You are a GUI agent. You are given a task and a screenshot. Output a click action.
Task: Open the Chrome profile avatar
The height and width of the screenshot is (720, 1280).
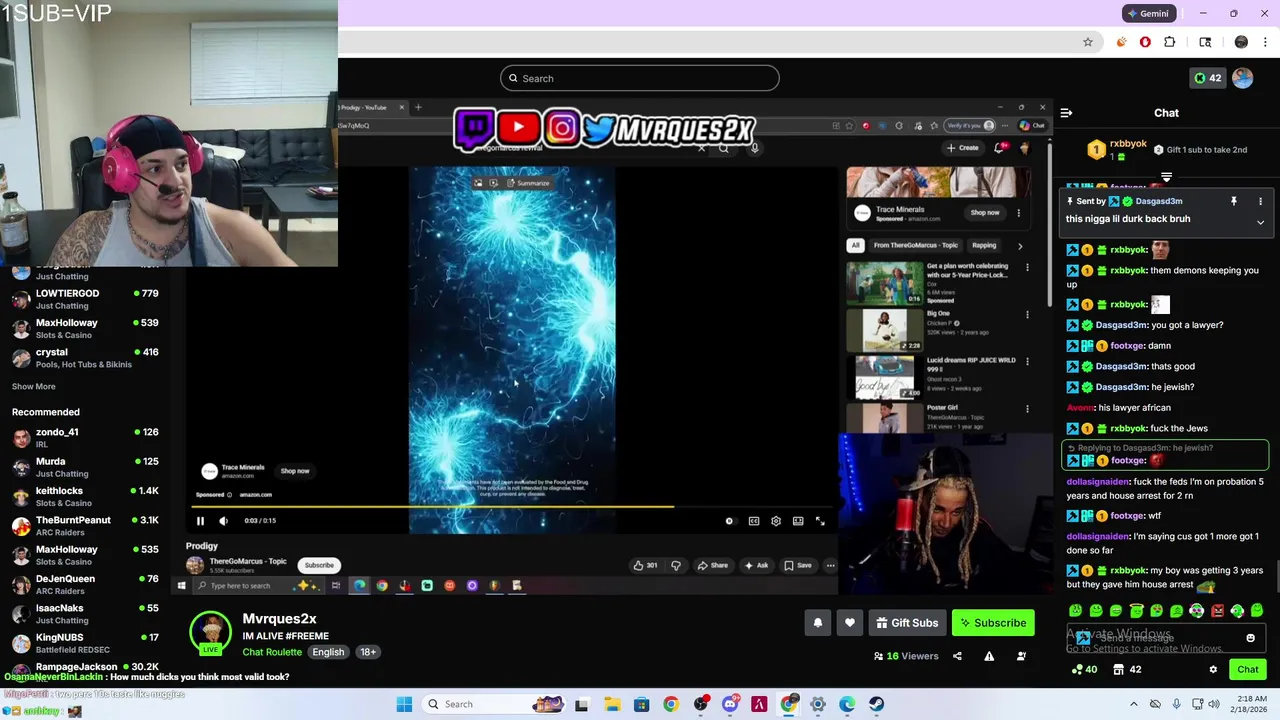point(1241,42)
